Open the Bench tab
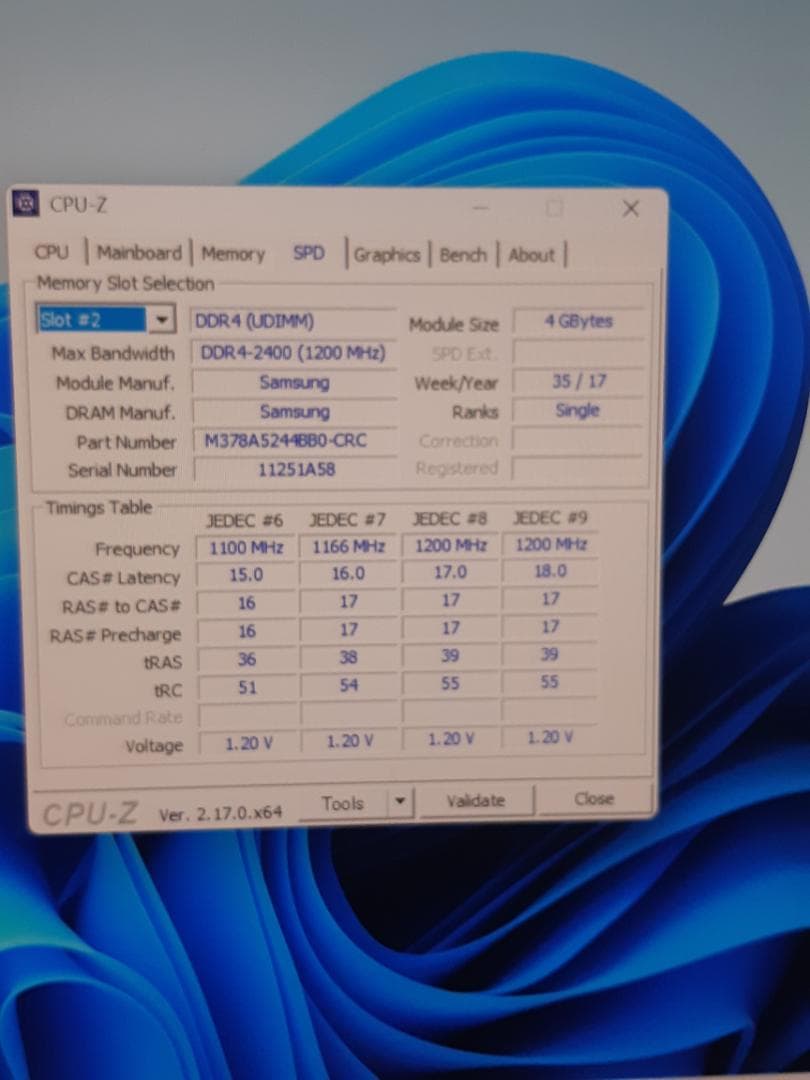Screen dimensions: 810x1080 462,255
